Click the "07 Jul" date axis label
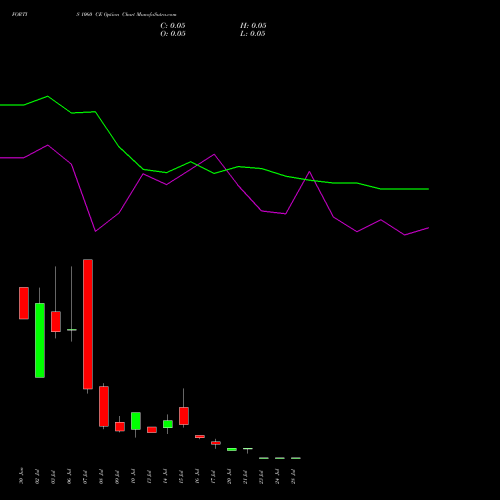The width and height of the screenshot is (500, 500). point(85,477)
